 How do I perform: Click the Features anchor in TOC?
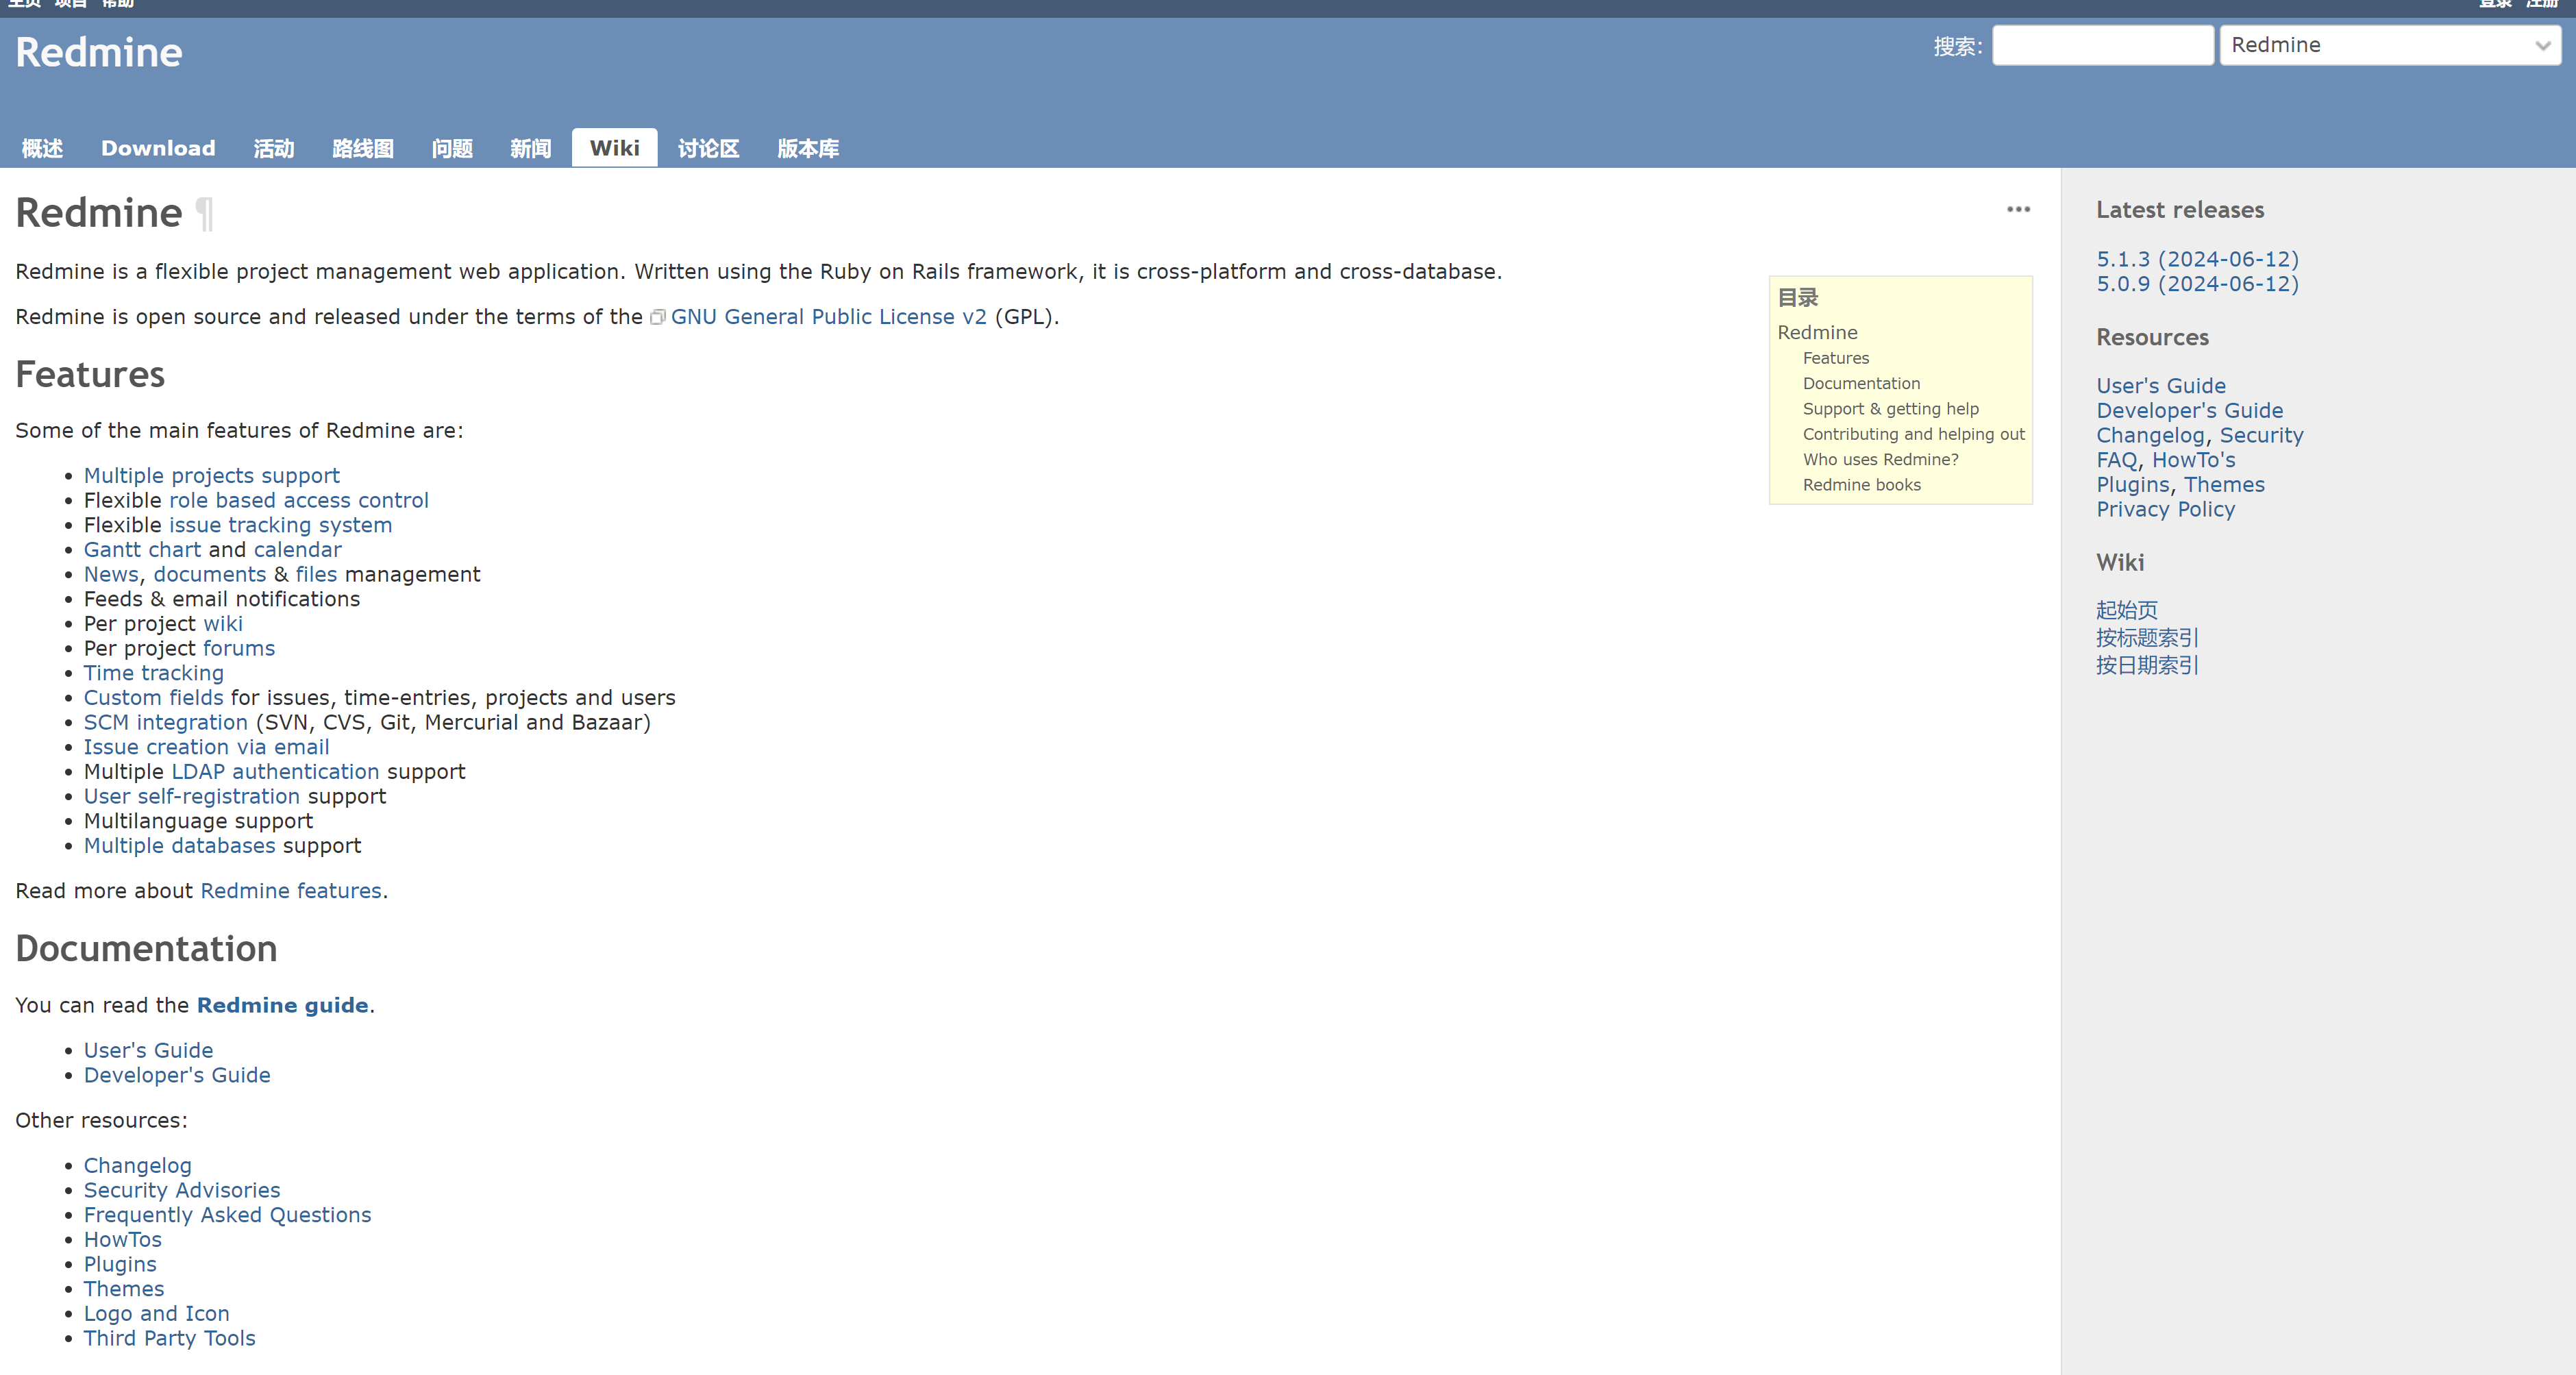(1837, 358)
